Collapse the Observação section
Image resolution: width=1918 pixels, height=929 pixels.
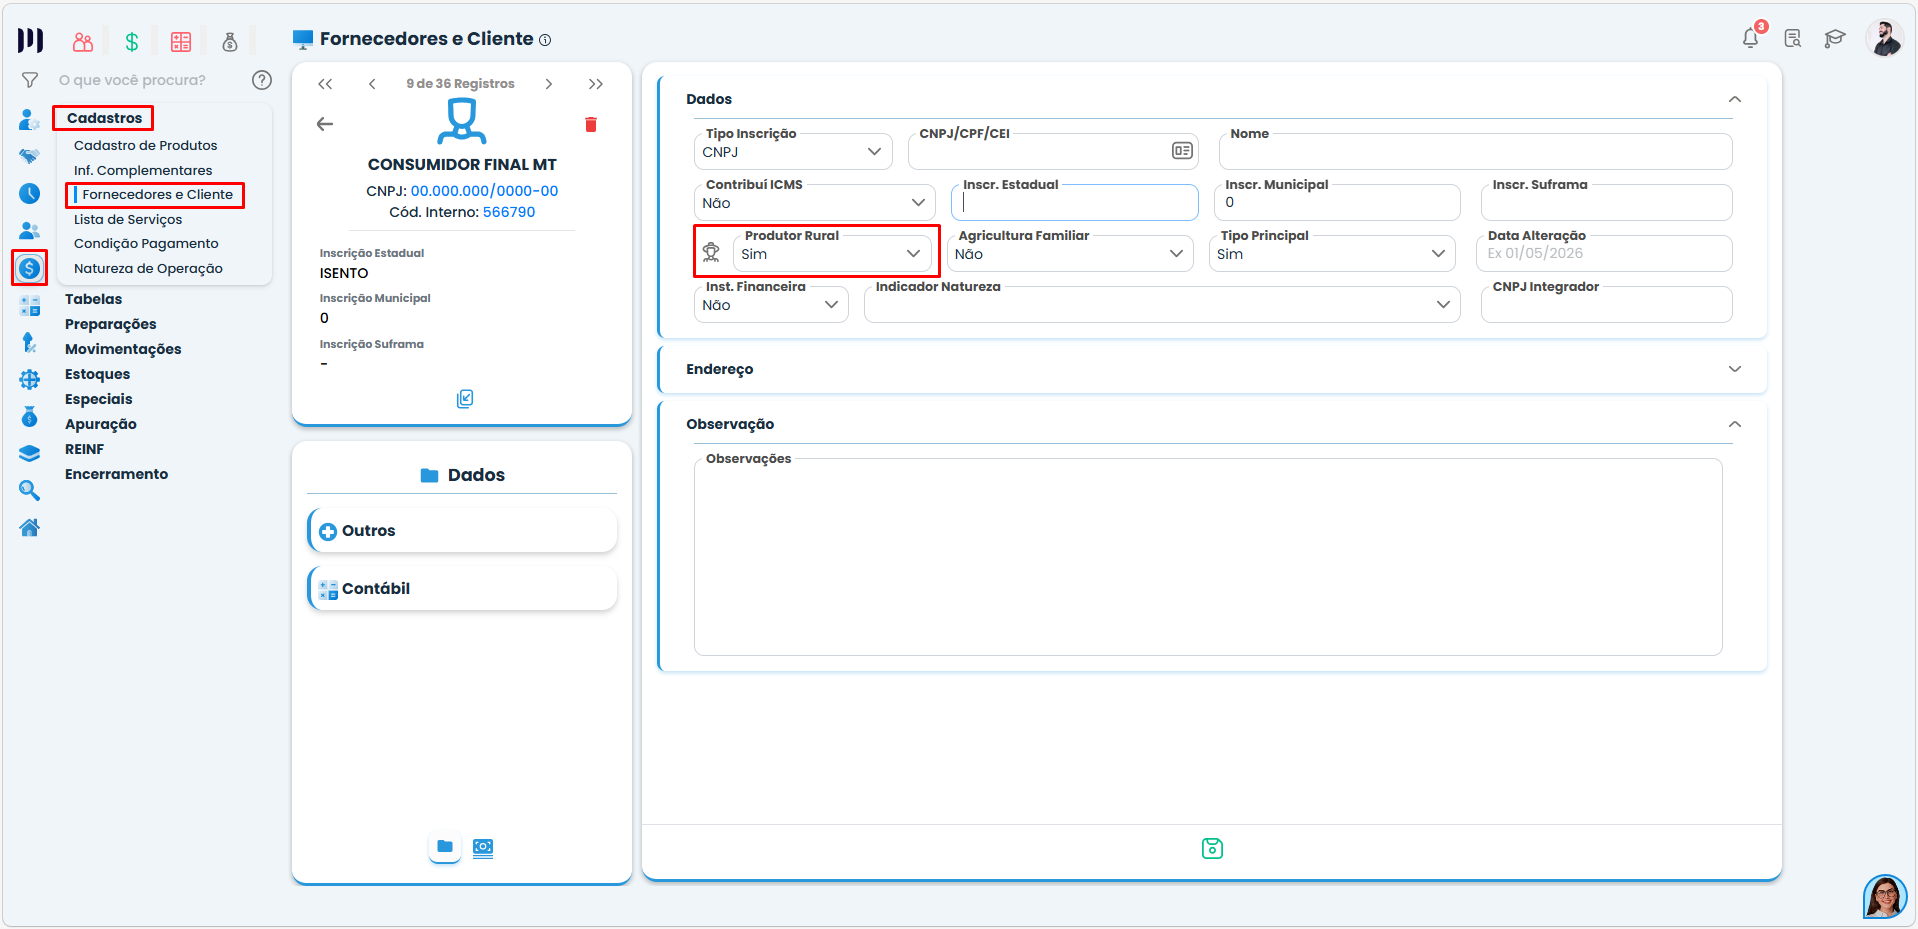[1735, 424]
